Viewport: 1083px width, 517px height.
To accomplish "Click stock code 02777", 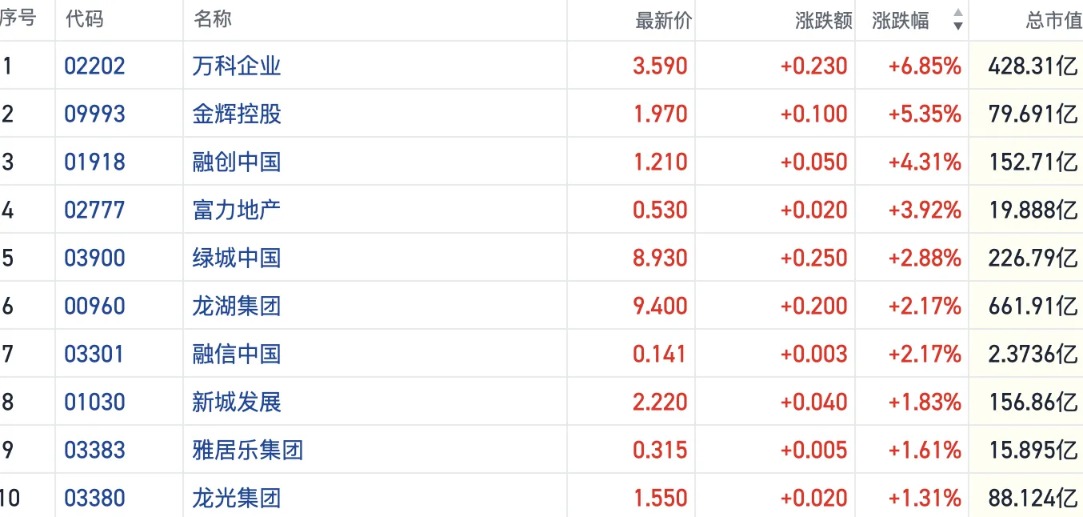I will tap(95, 210).
